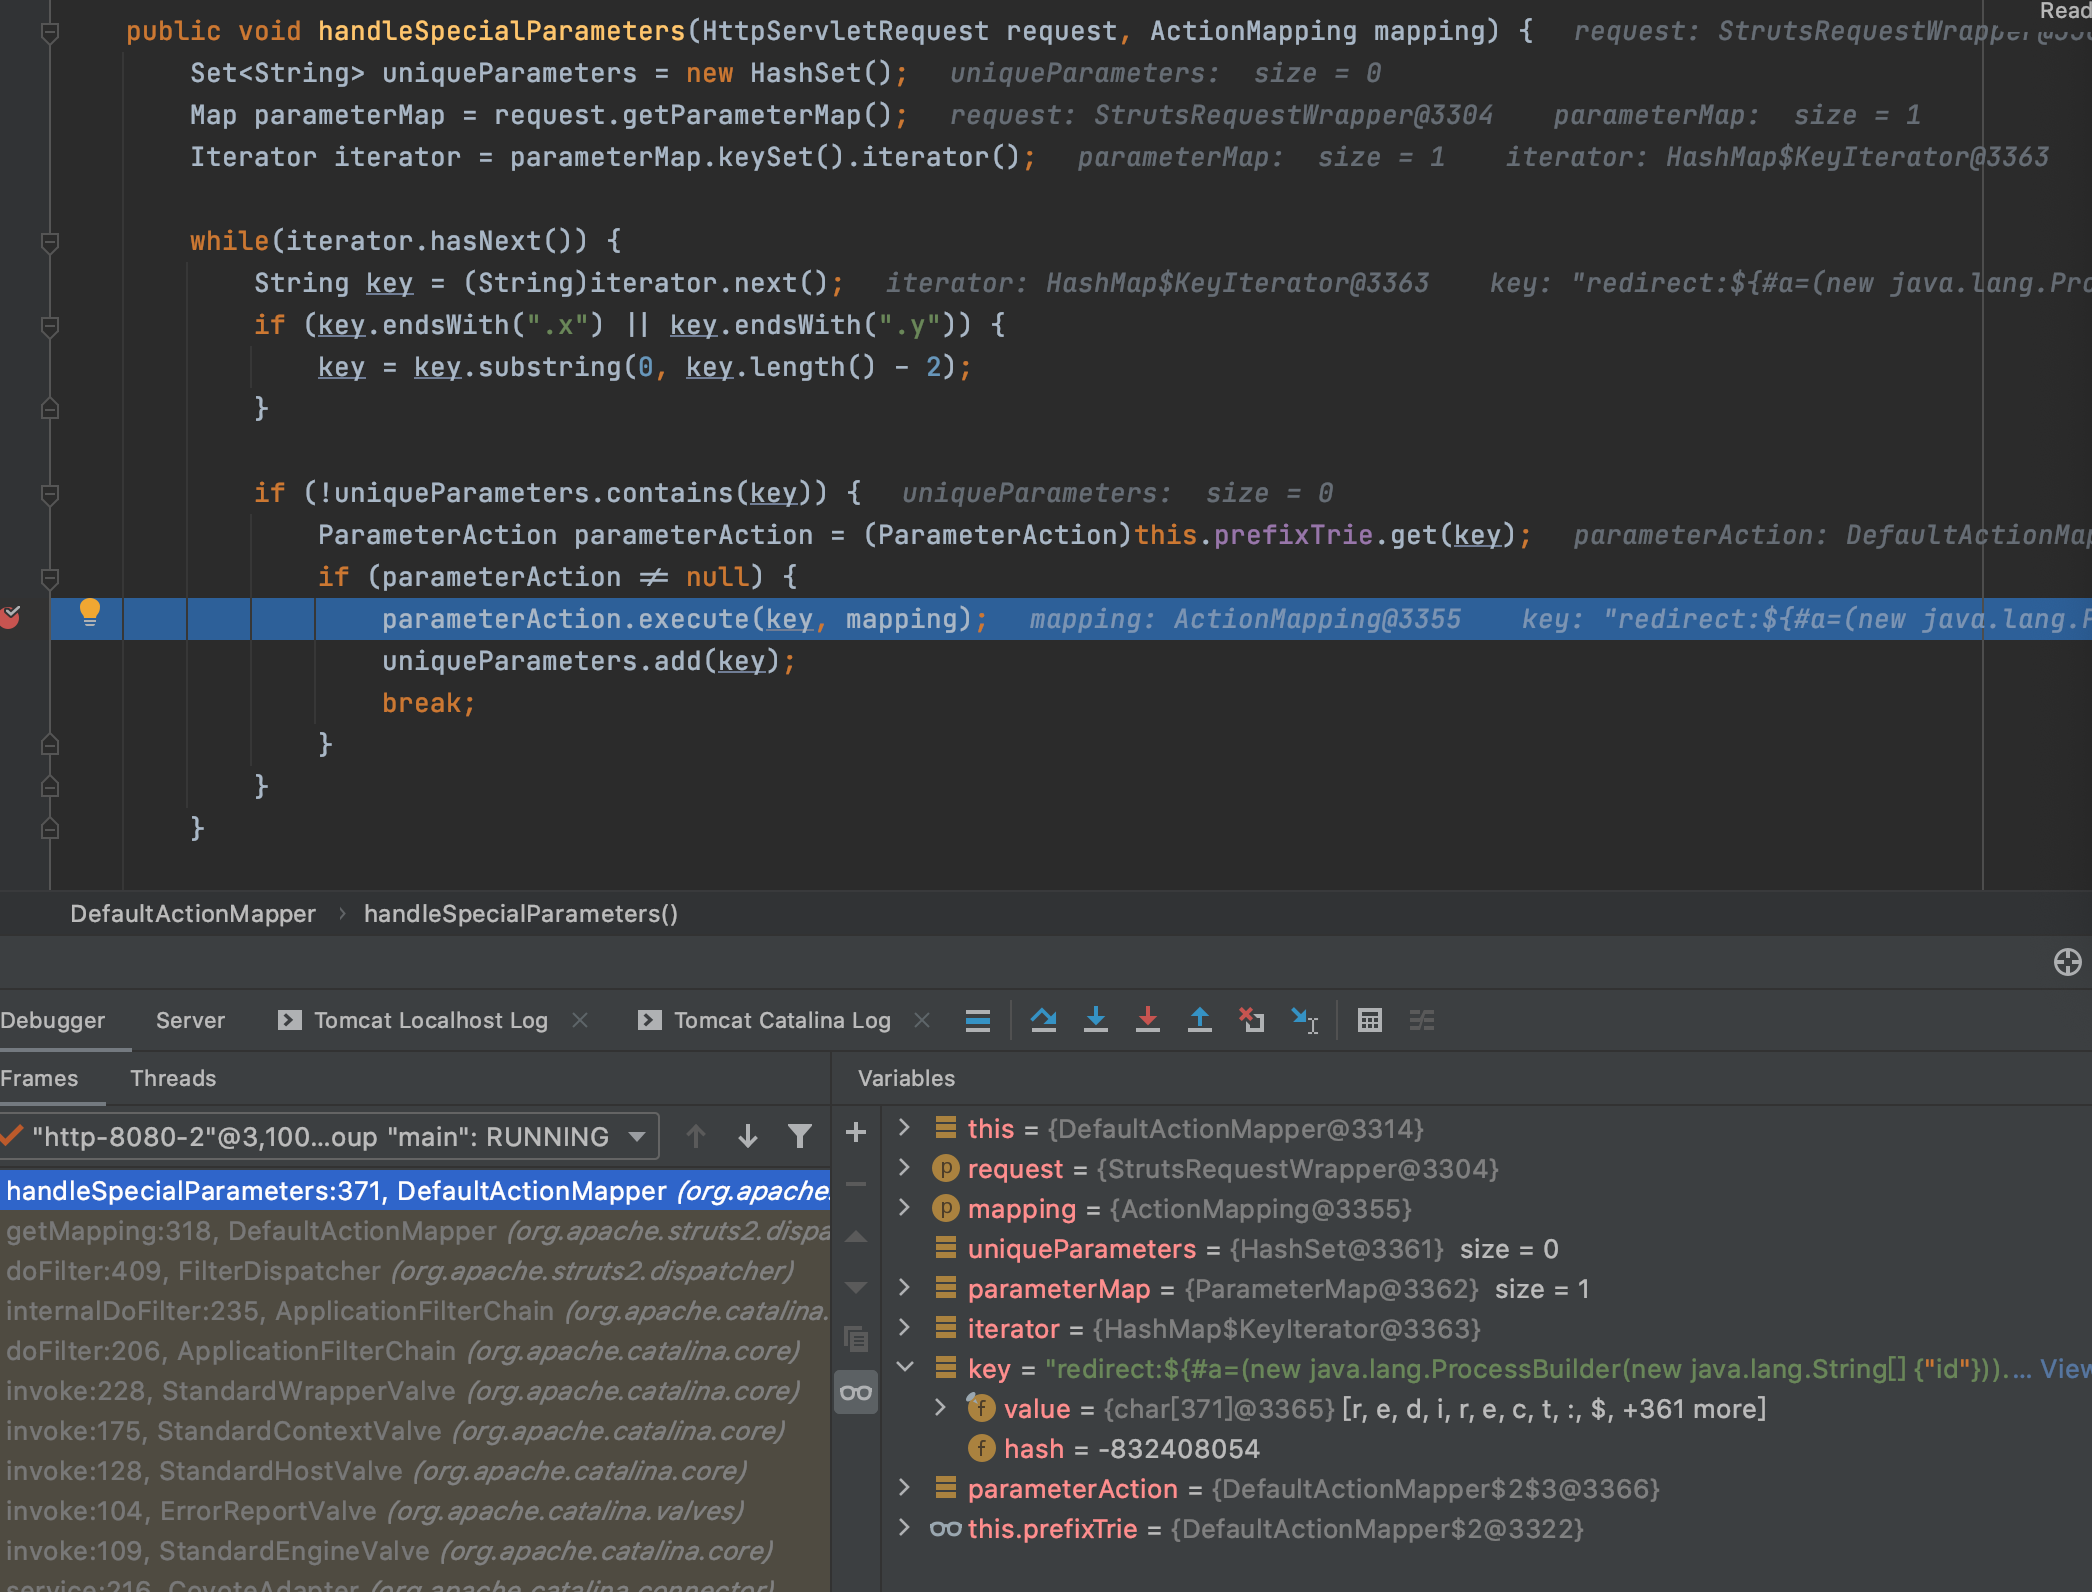Select invoke:104 ErrorReportValve frame

415,1511
